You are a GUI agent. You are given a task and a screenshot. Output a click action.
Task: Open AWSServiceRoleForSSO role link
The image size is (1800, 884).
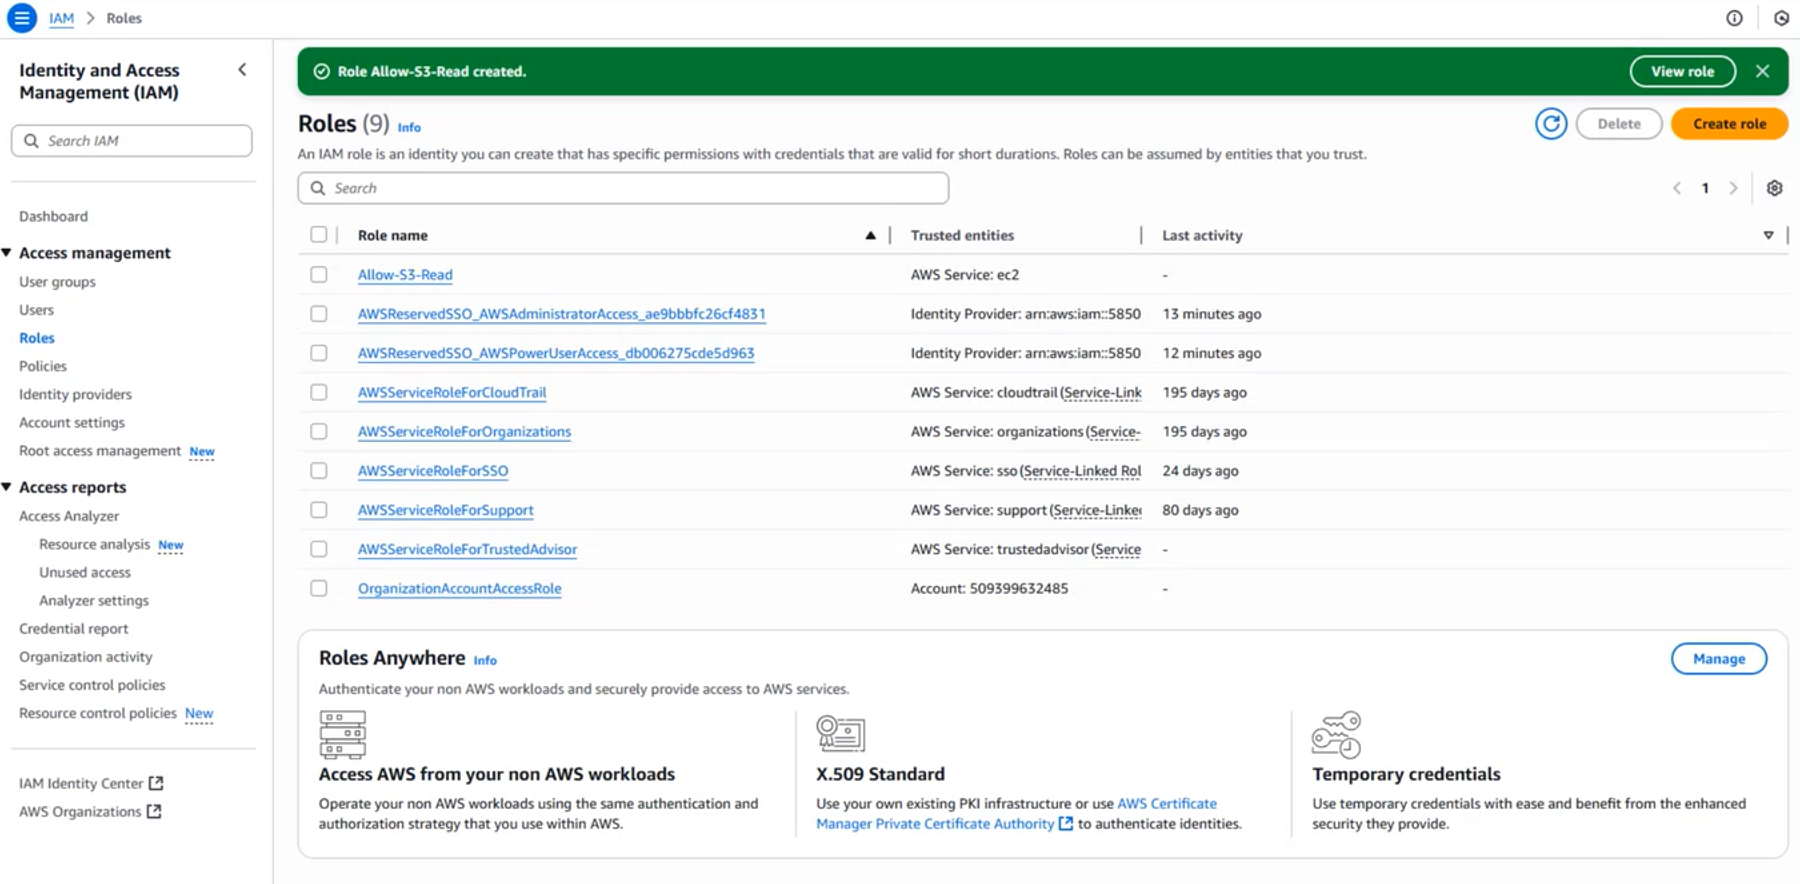tap(433, 470)
